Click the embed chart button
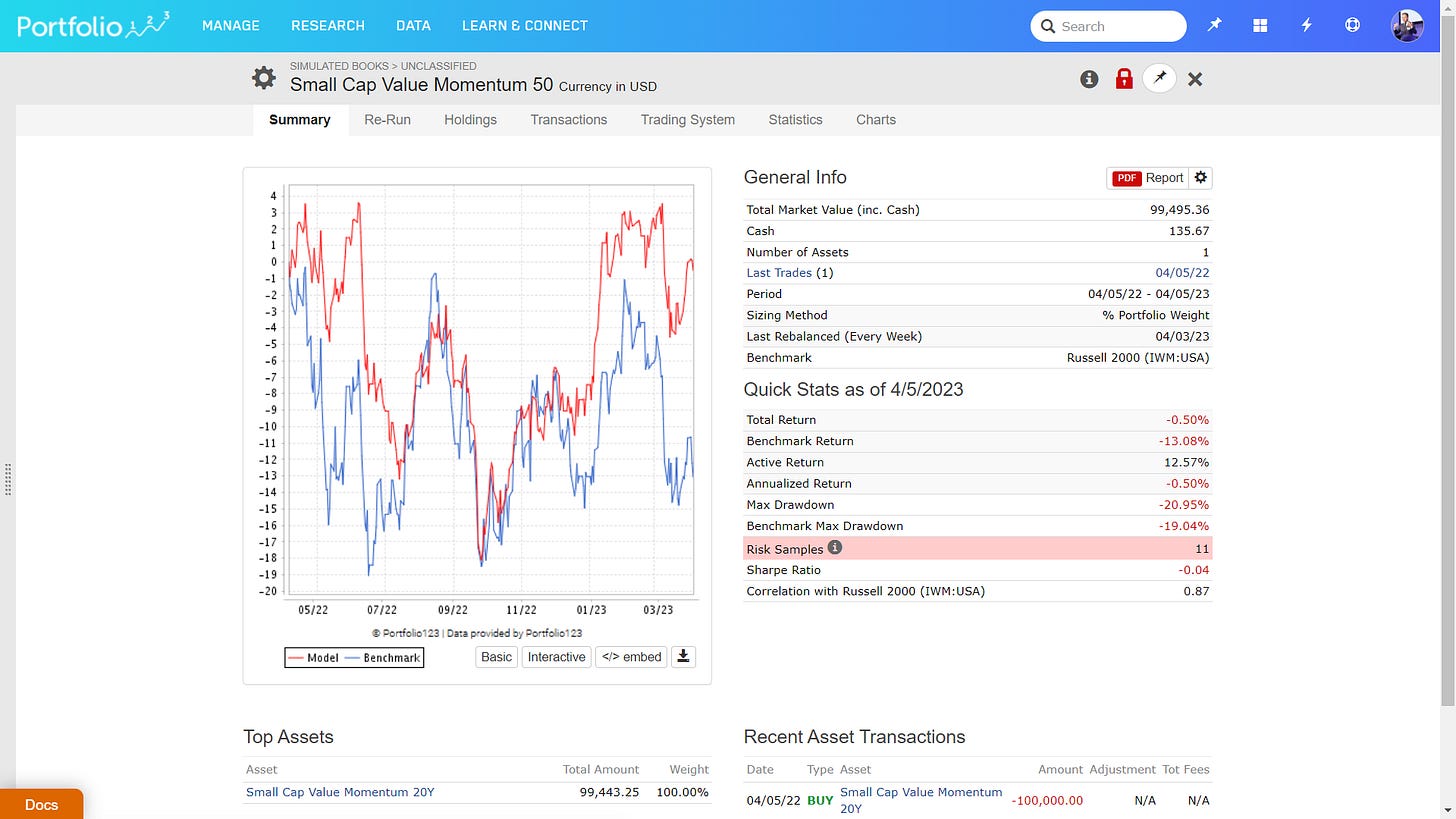Image resolution: width=1456 pixels, height=819 pixels. click(631, 657)
